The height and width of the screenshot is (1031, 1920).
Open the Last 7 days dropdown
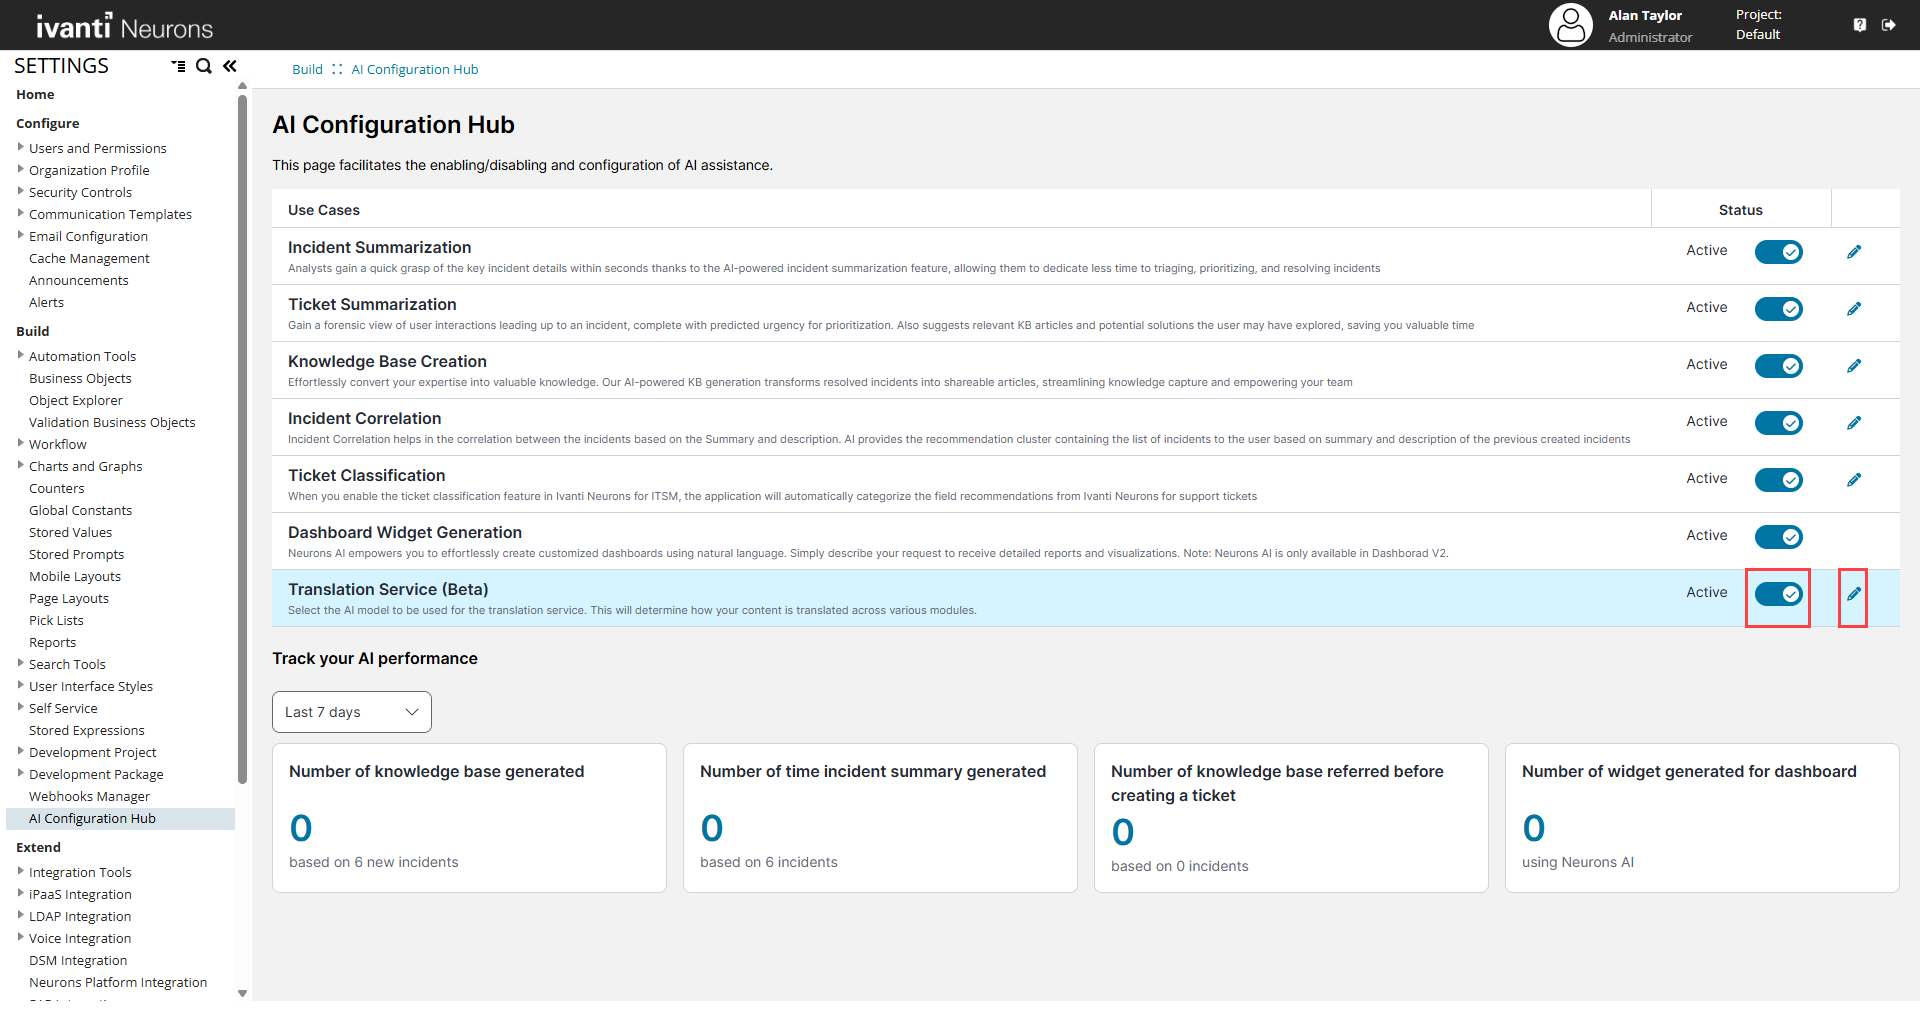(352, 712)
